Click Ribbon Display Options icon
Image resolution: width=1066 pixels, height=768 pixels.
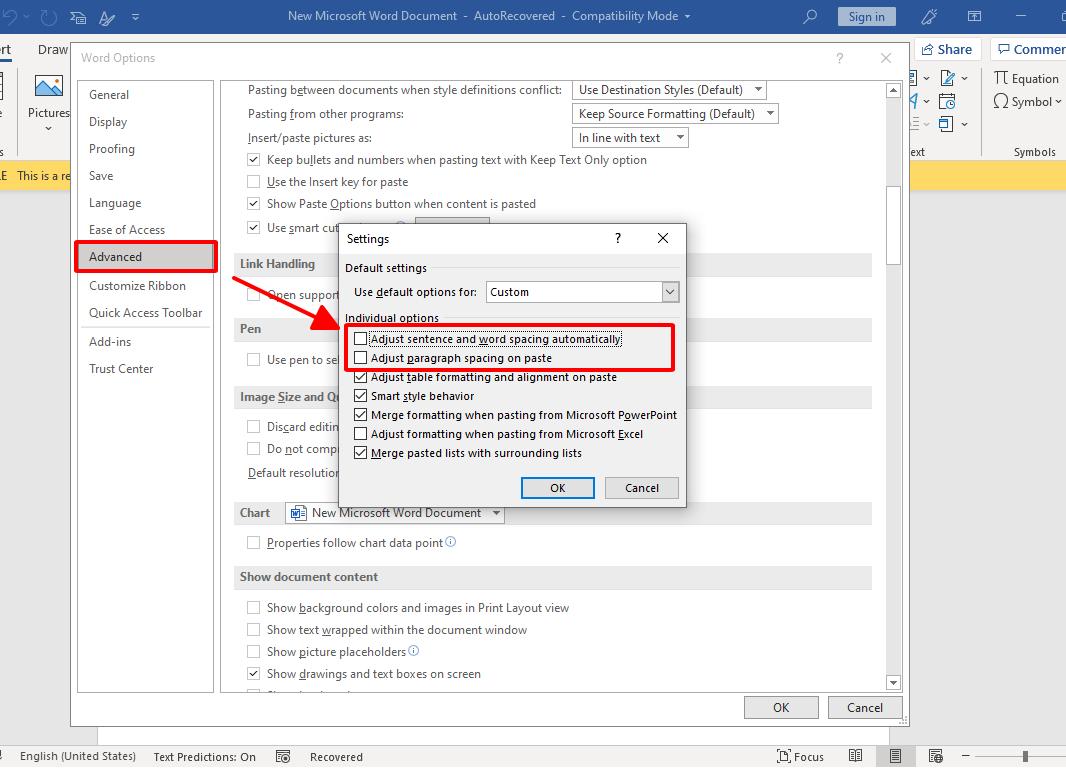974,16
